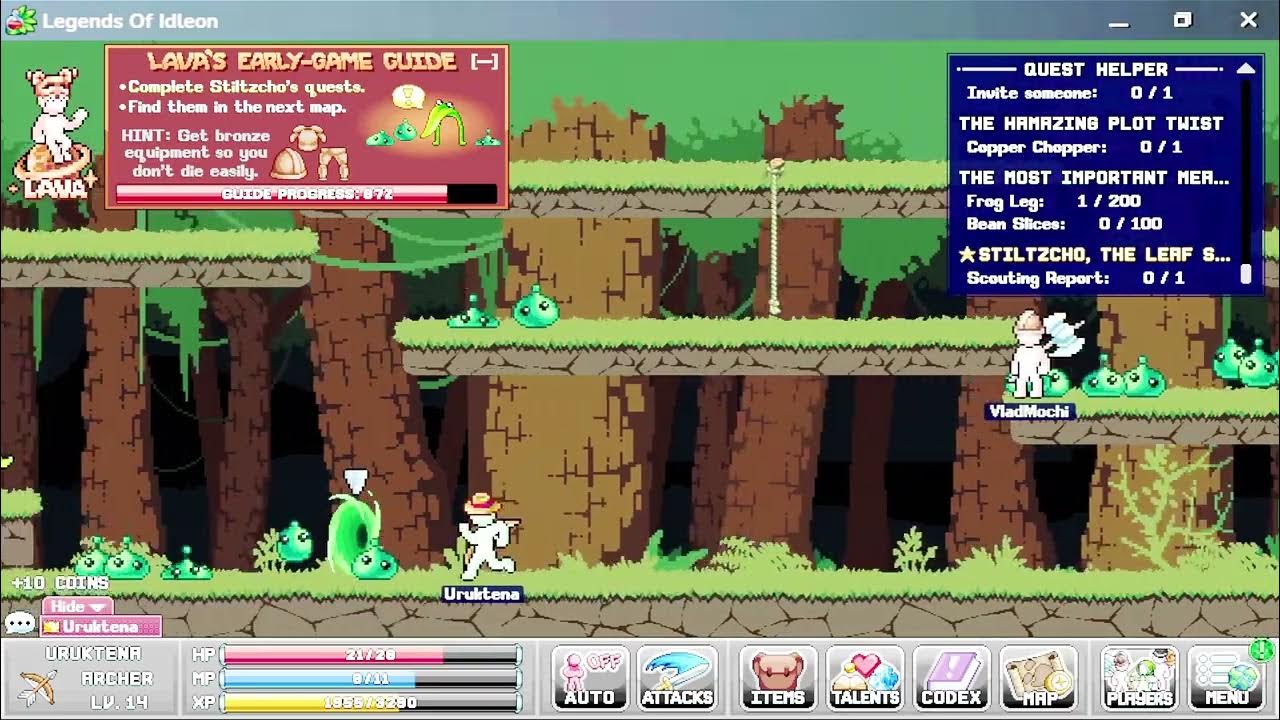This screenshot has width=1280, height=720.
Task: Click the HP health bar
Action: tap(370, 655)
